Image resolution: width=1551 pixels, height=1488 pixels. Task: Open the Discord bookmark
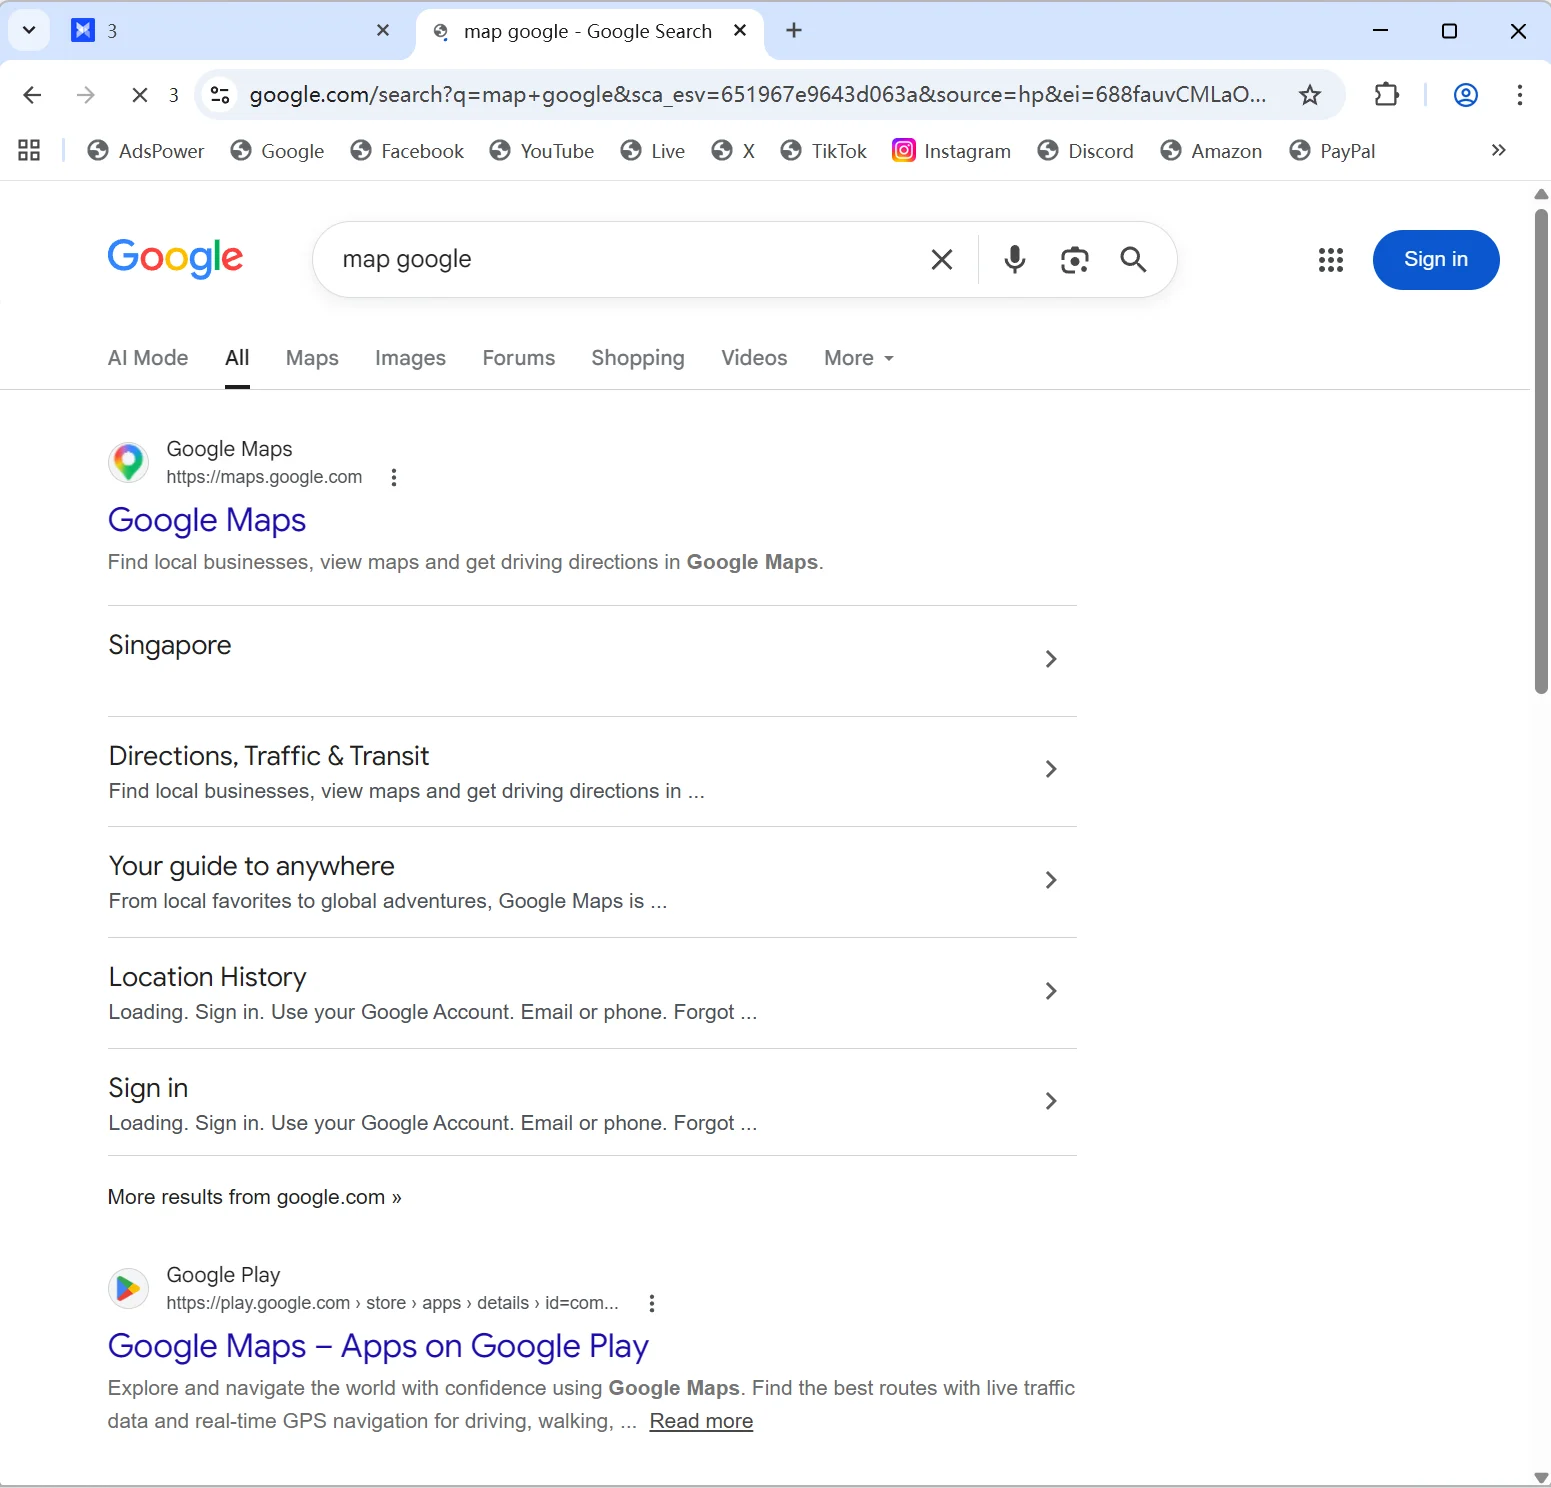(x=1085, y=151)
